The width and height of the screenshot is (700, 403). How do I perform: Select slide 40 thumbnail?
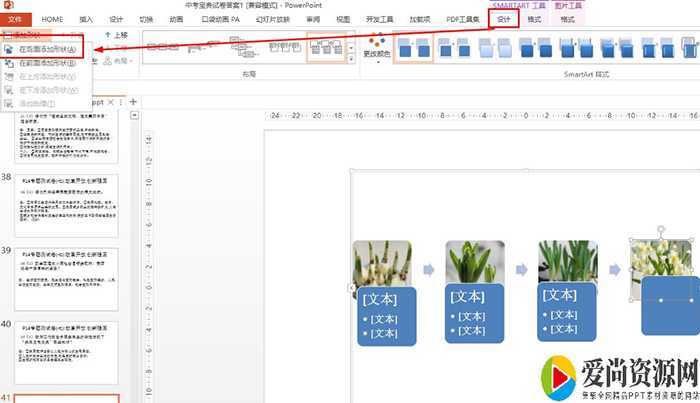66,347
